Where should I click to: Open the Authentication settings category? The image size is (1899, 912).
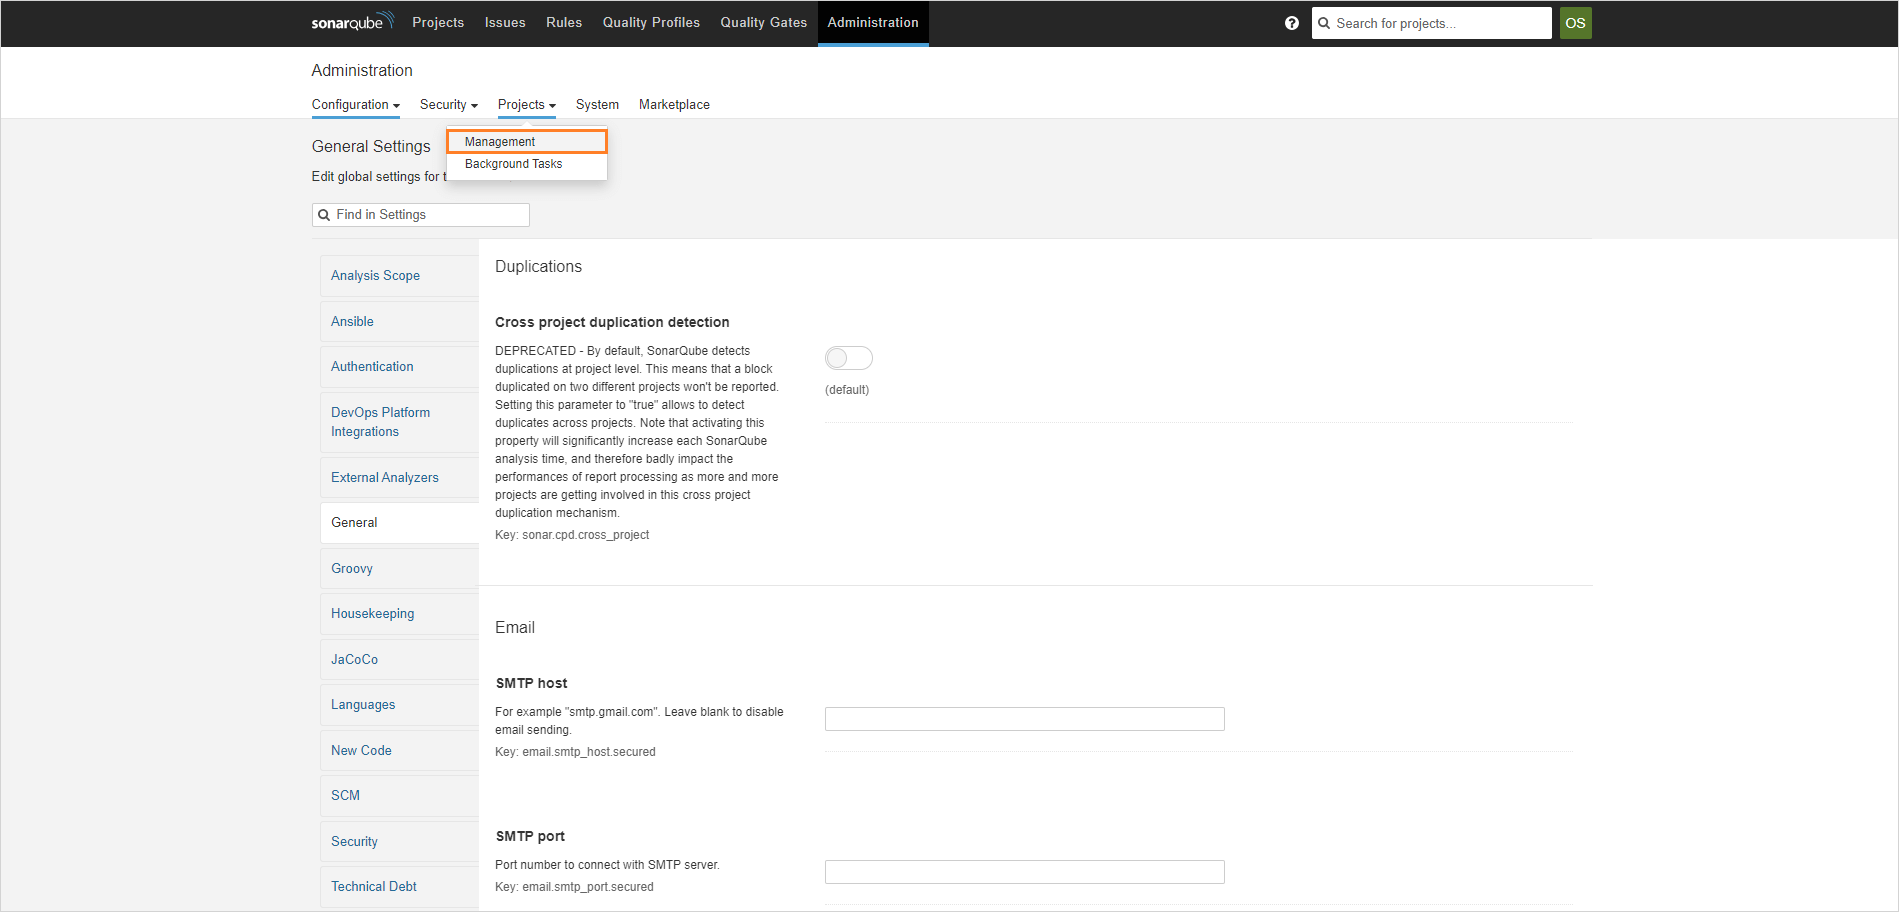(x=371, y=366)
